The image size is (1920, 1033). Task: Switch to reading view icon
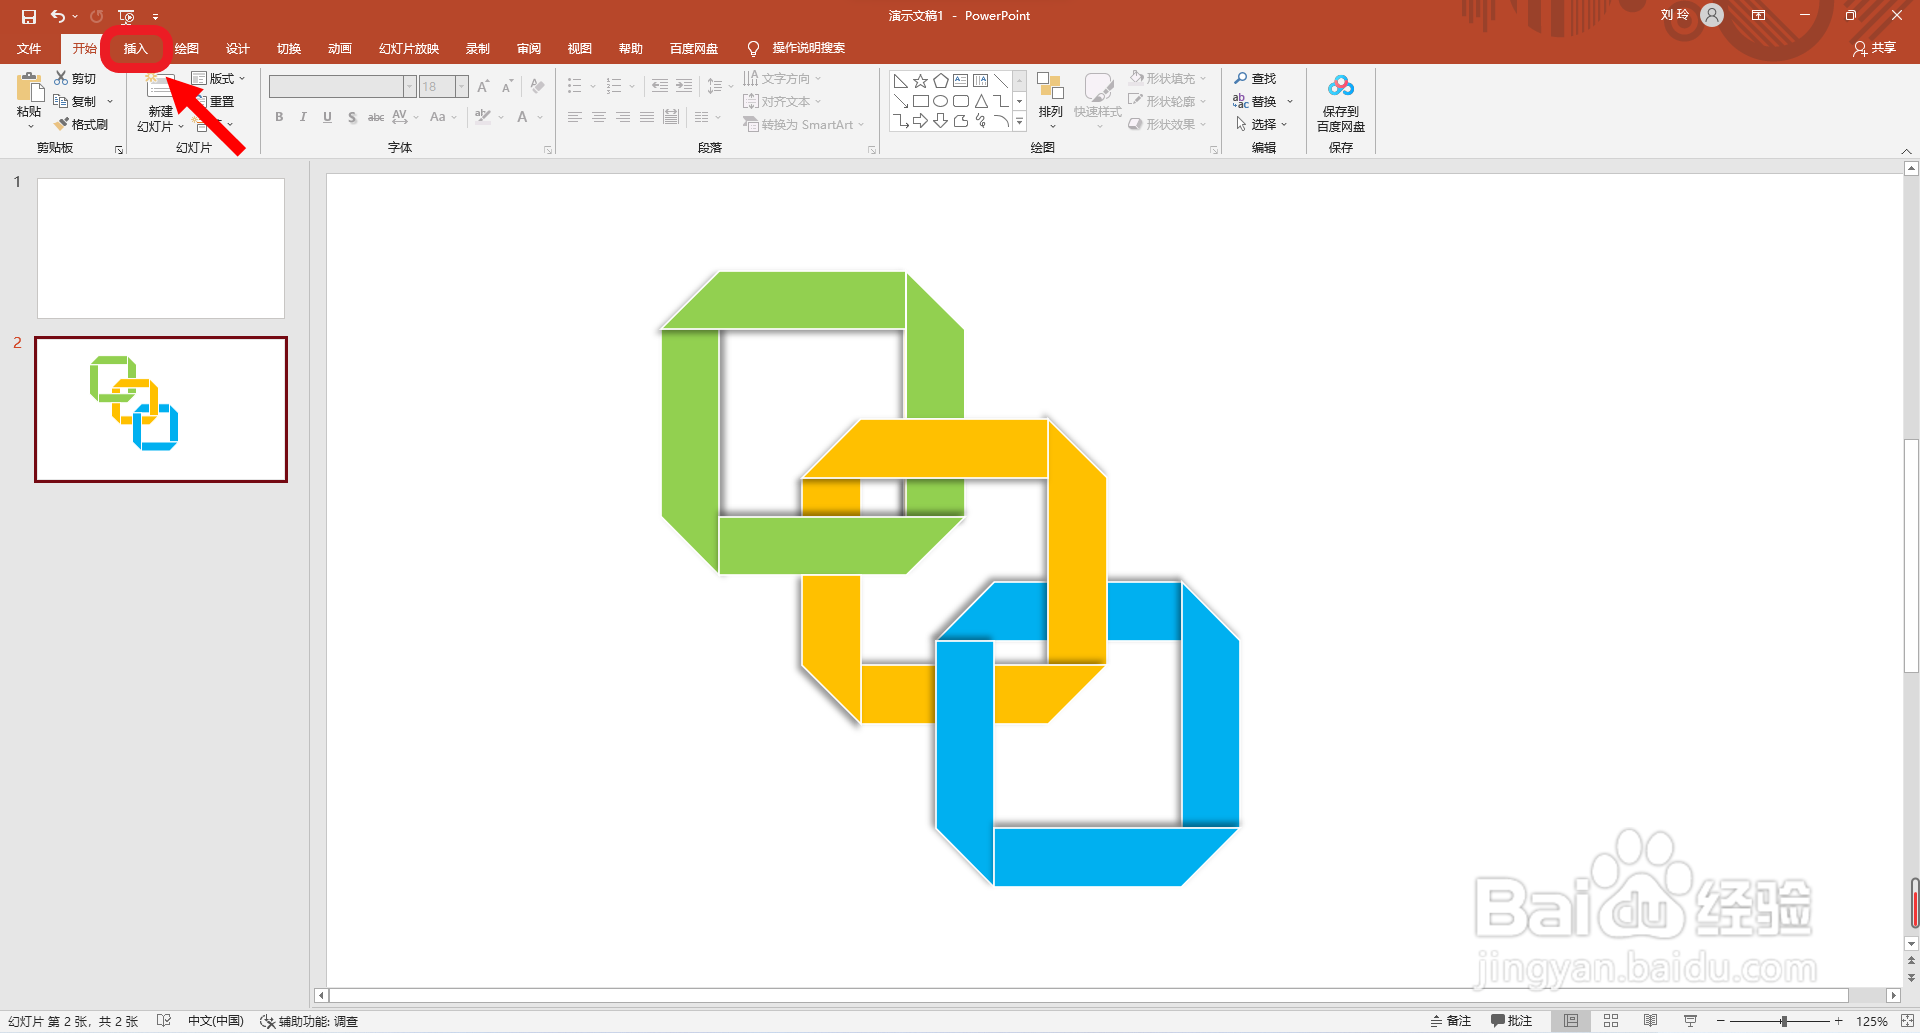(1651, 1021)
